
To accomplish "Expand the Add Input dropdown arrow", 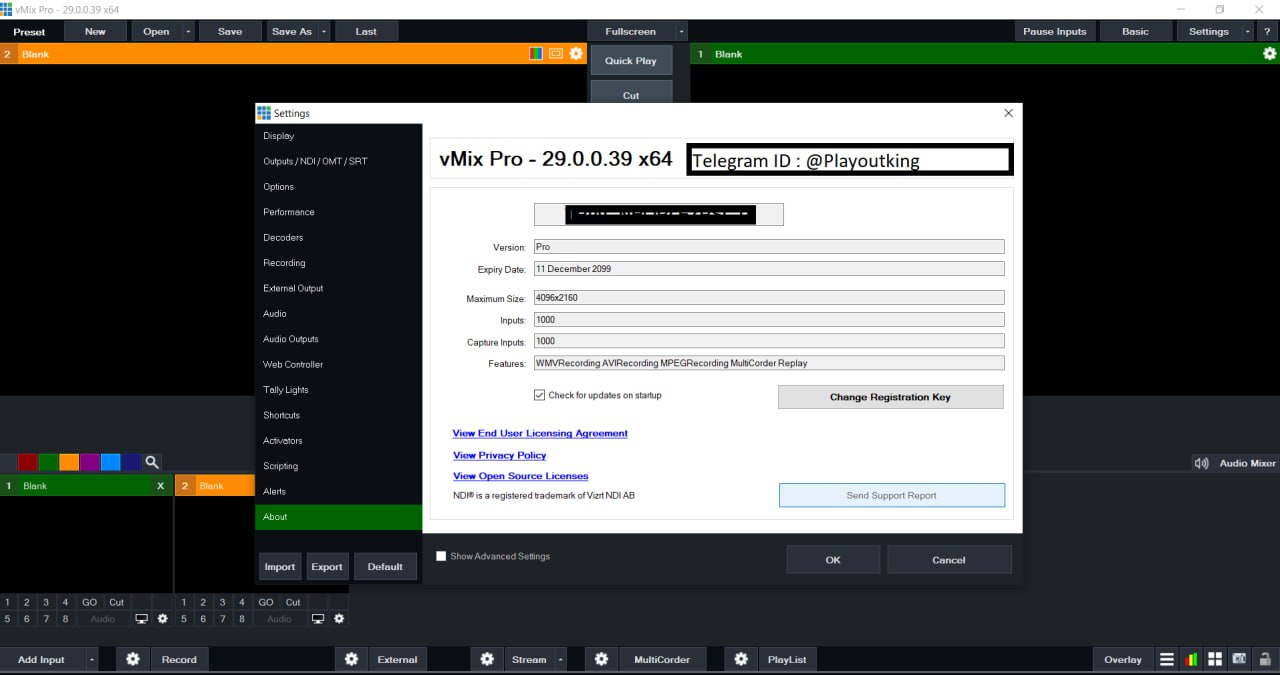I will coord(91,659).
